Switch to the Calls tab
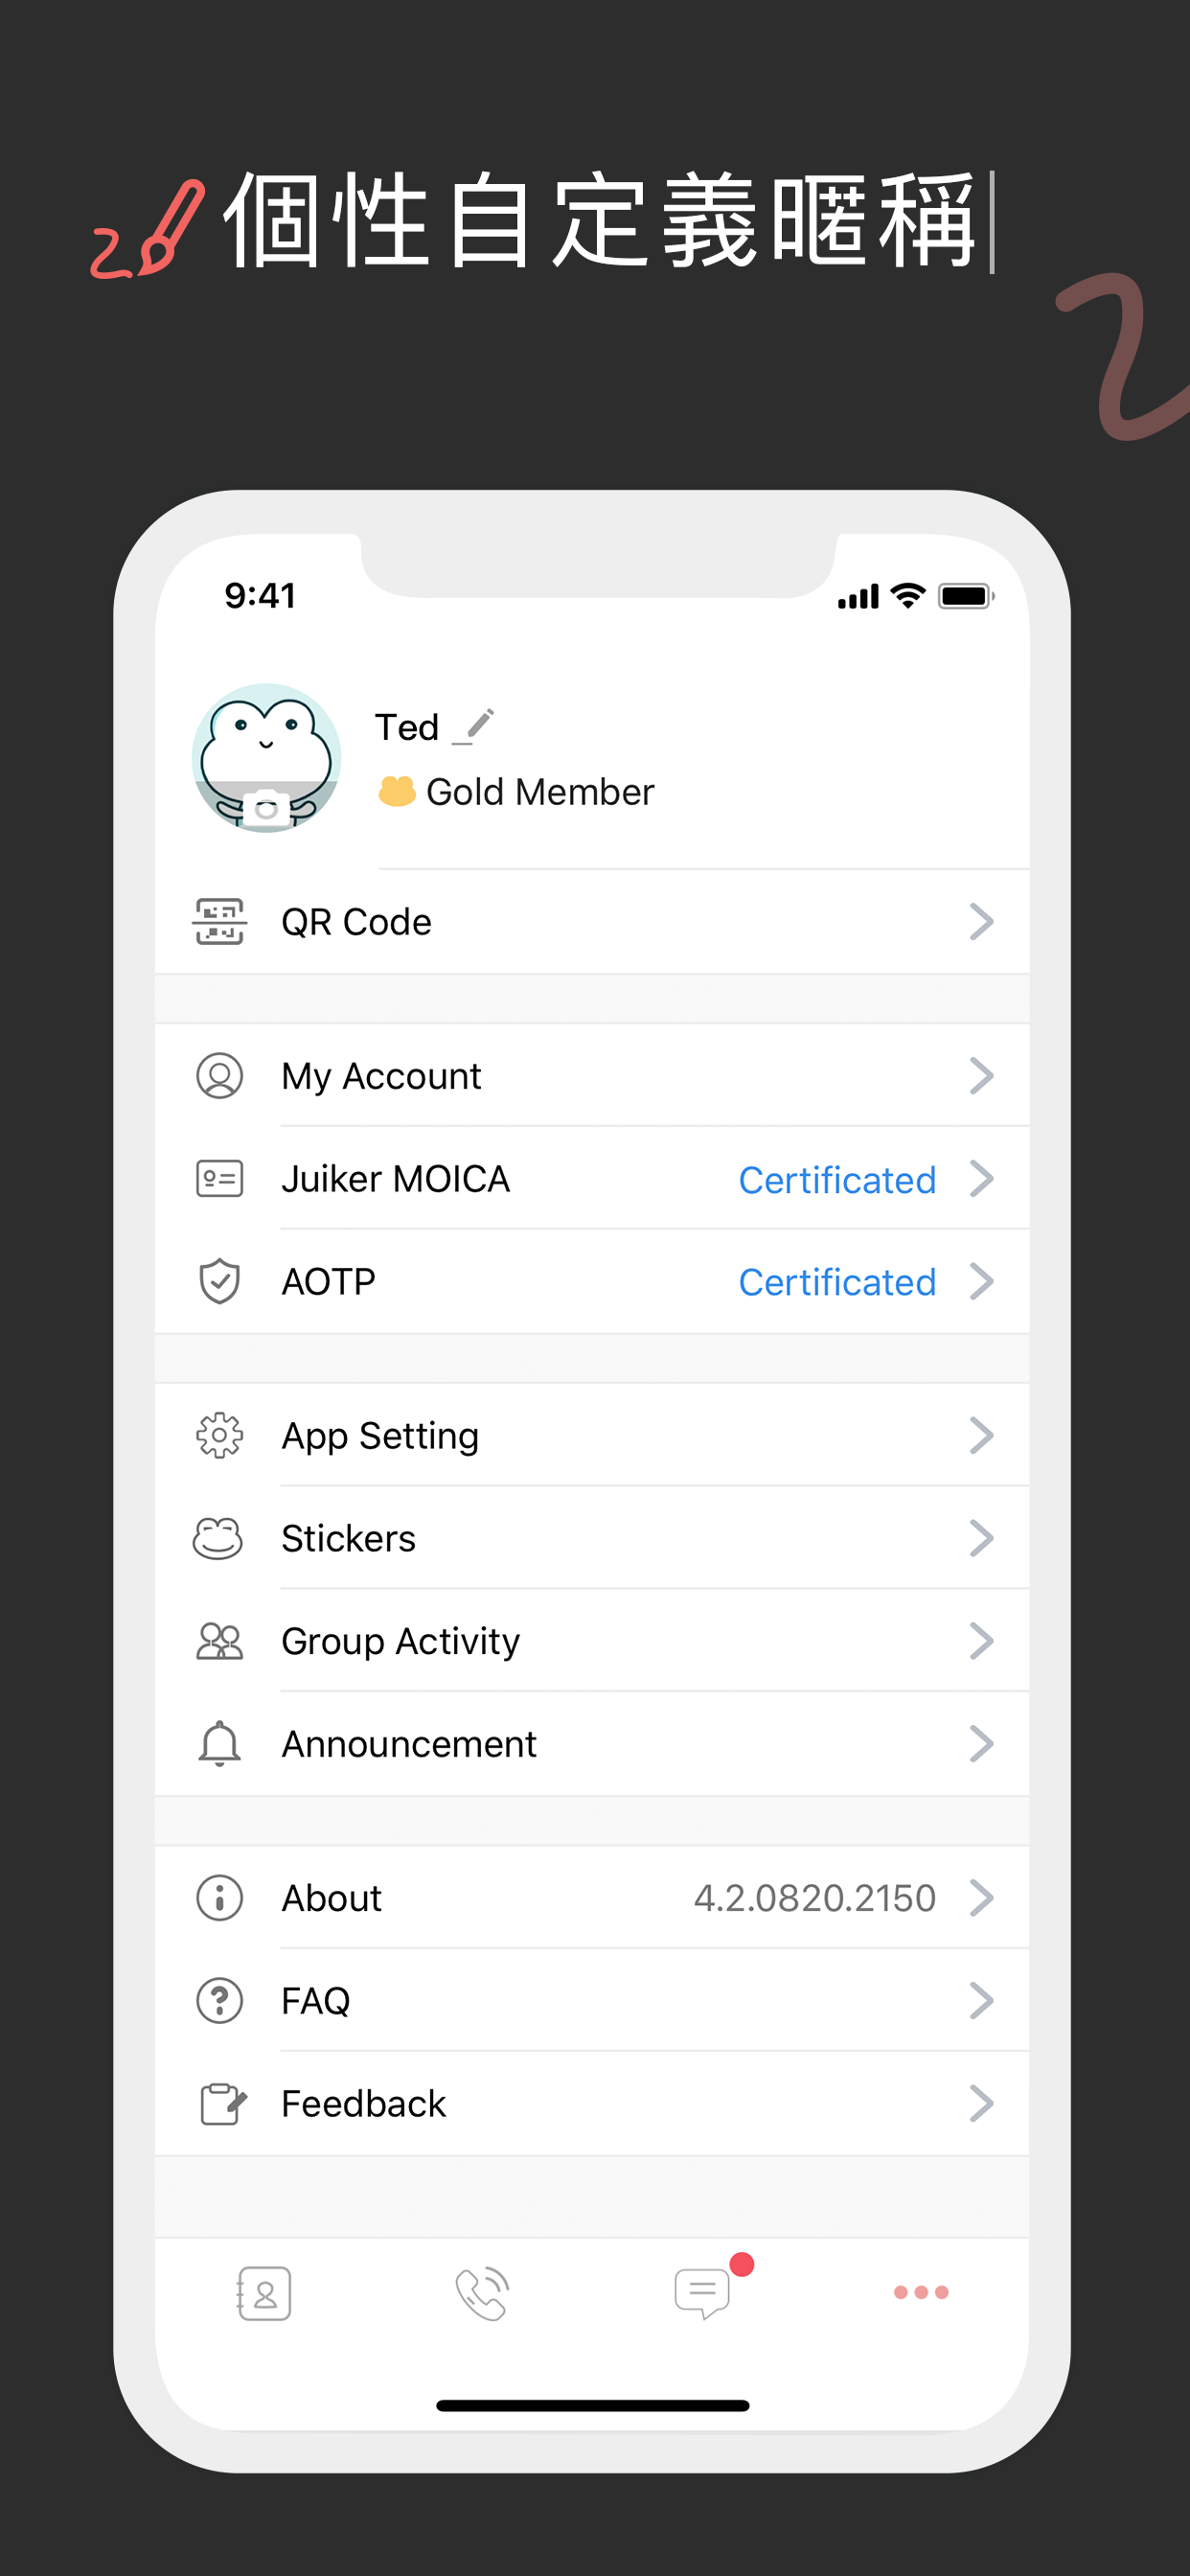 click(483, 2293)
